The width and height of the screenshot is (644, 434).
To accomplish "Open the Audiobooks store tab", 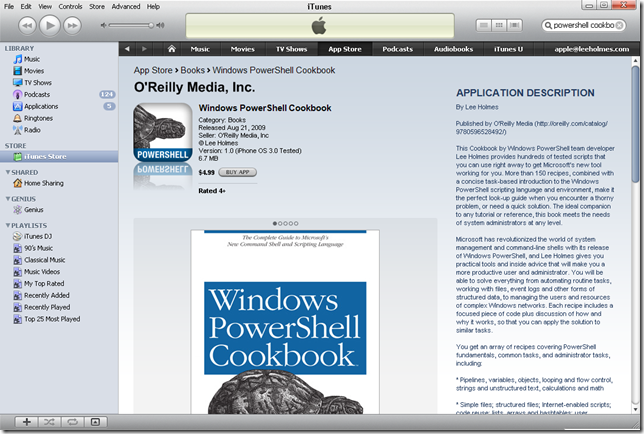I will (453, 49).
